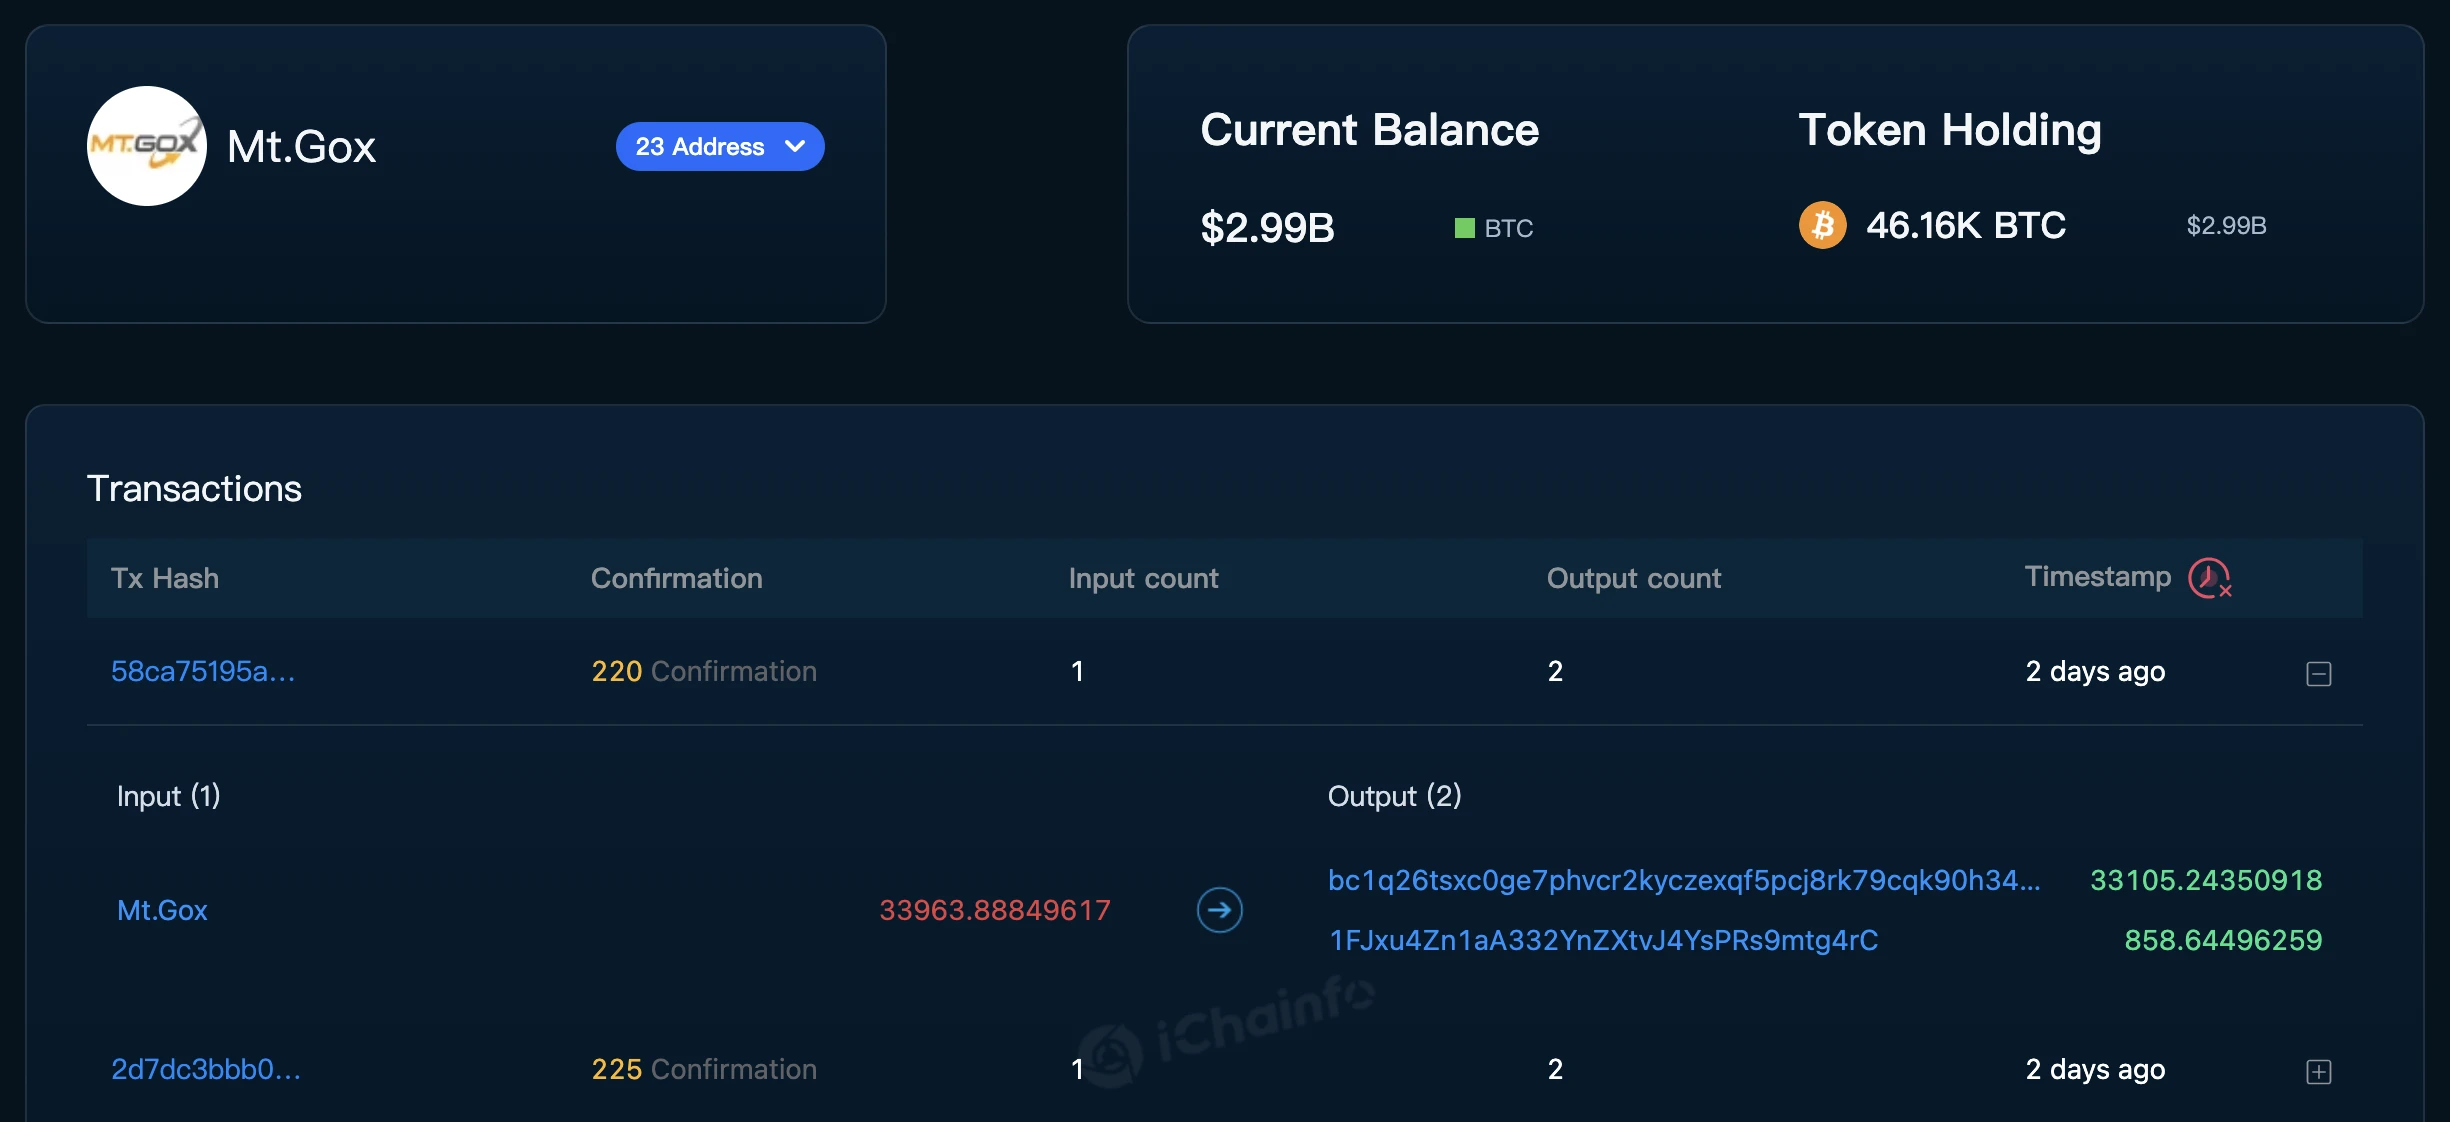Open the Mt.Gox input address link
Viewport: 2450px width, 1122px height.
point(162,910)
